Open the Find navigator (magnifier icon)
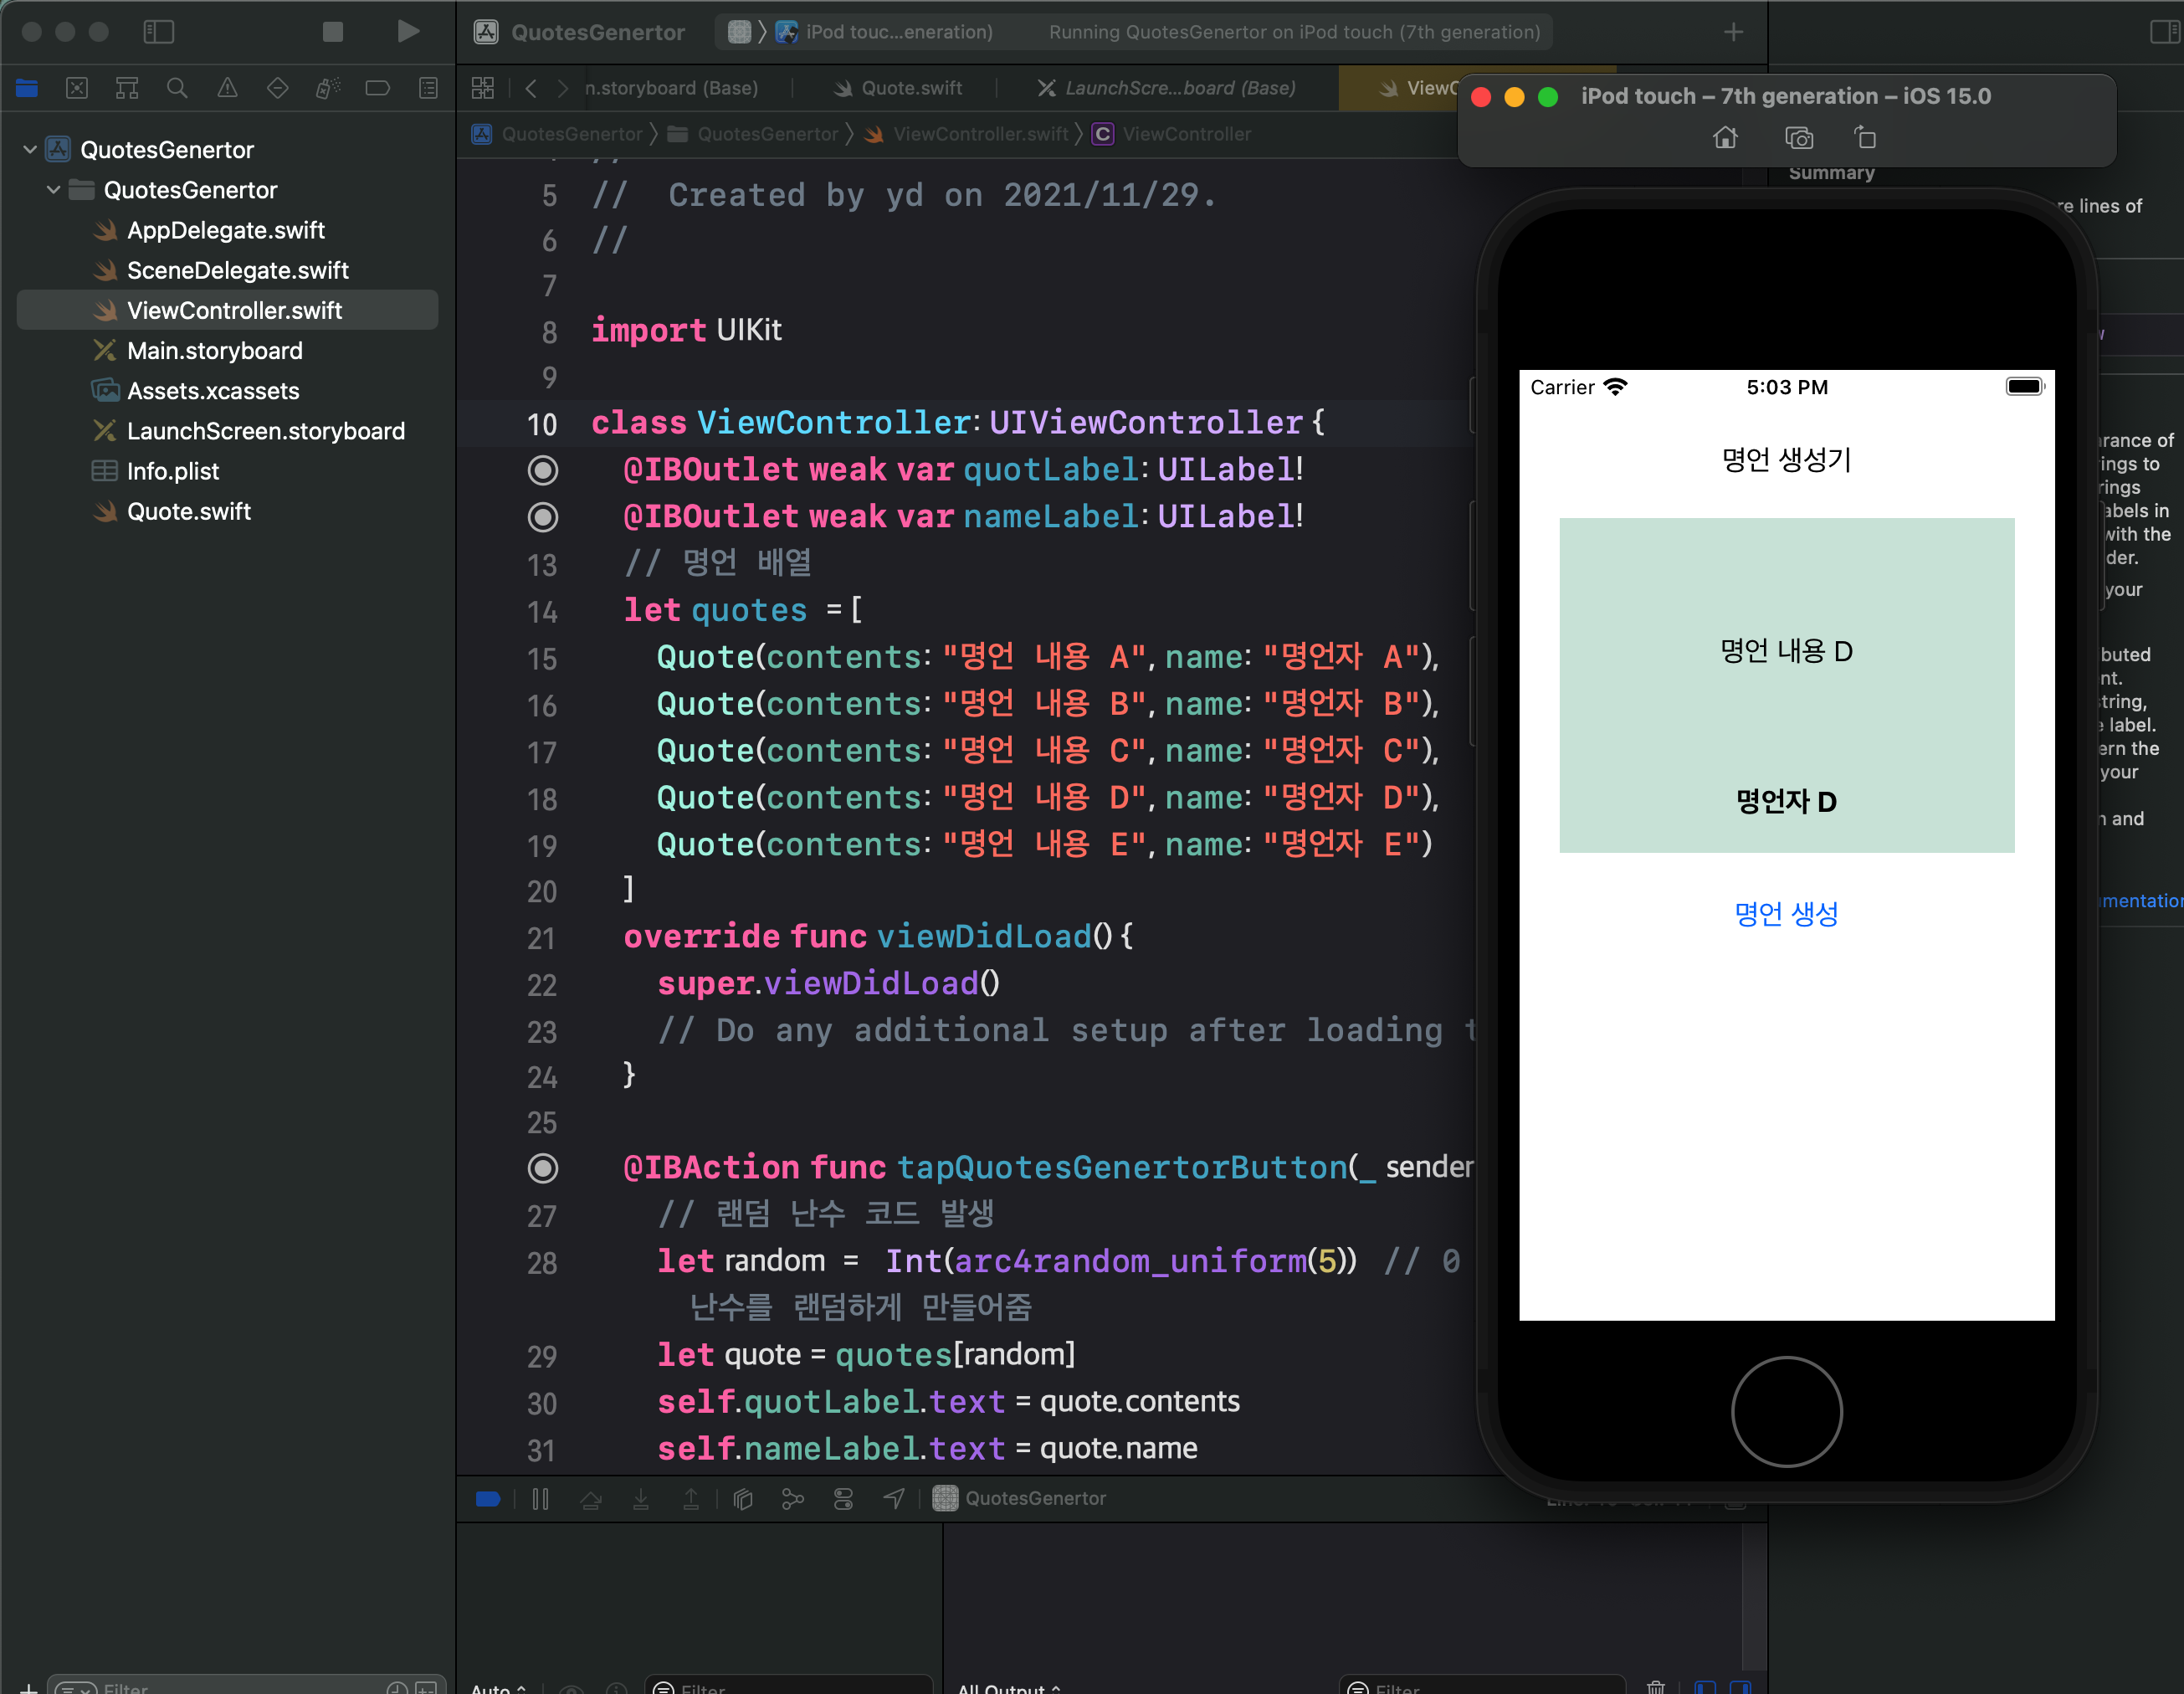 click(177, 88)
